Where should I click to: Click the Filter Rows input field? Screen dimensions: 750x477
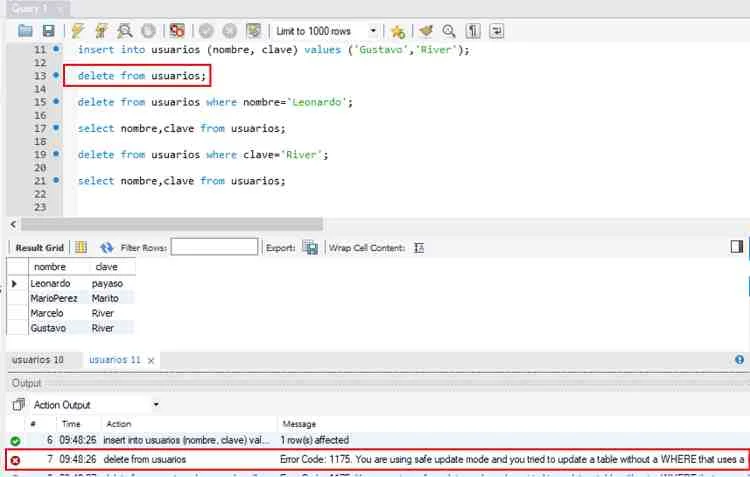coord(214,247)
